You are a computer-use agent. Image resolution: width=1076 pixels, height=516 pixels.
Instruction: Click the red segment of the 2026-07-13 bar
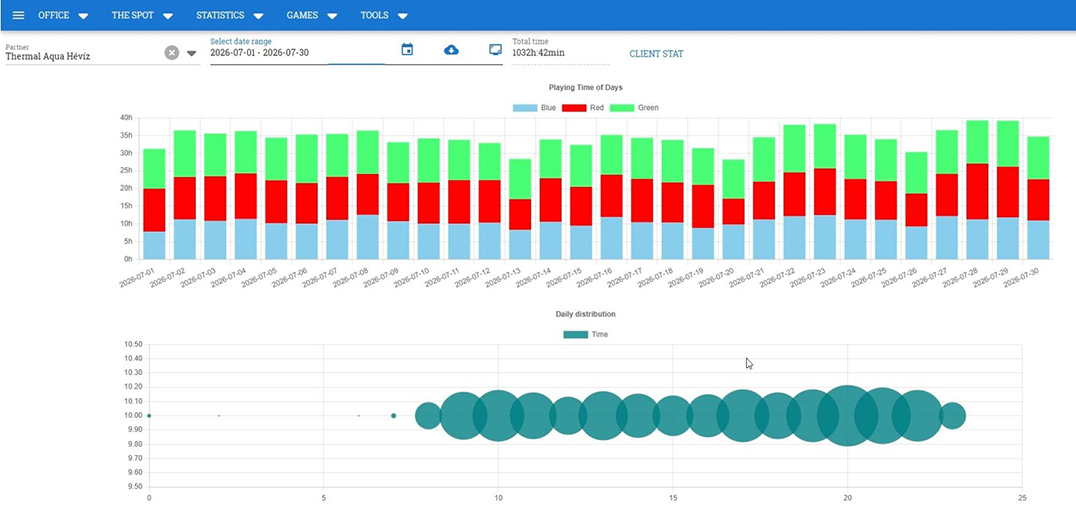520,214
